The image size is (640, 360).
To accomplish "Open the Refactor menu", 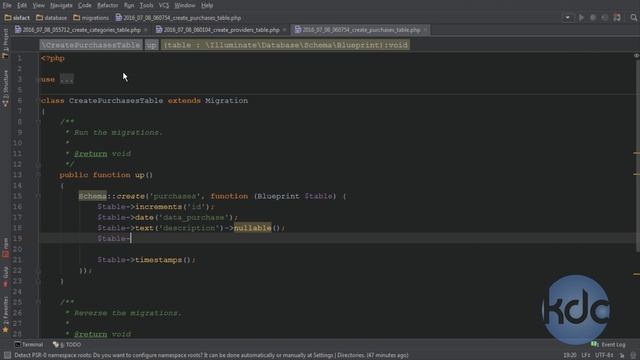I will coord(108,5).
